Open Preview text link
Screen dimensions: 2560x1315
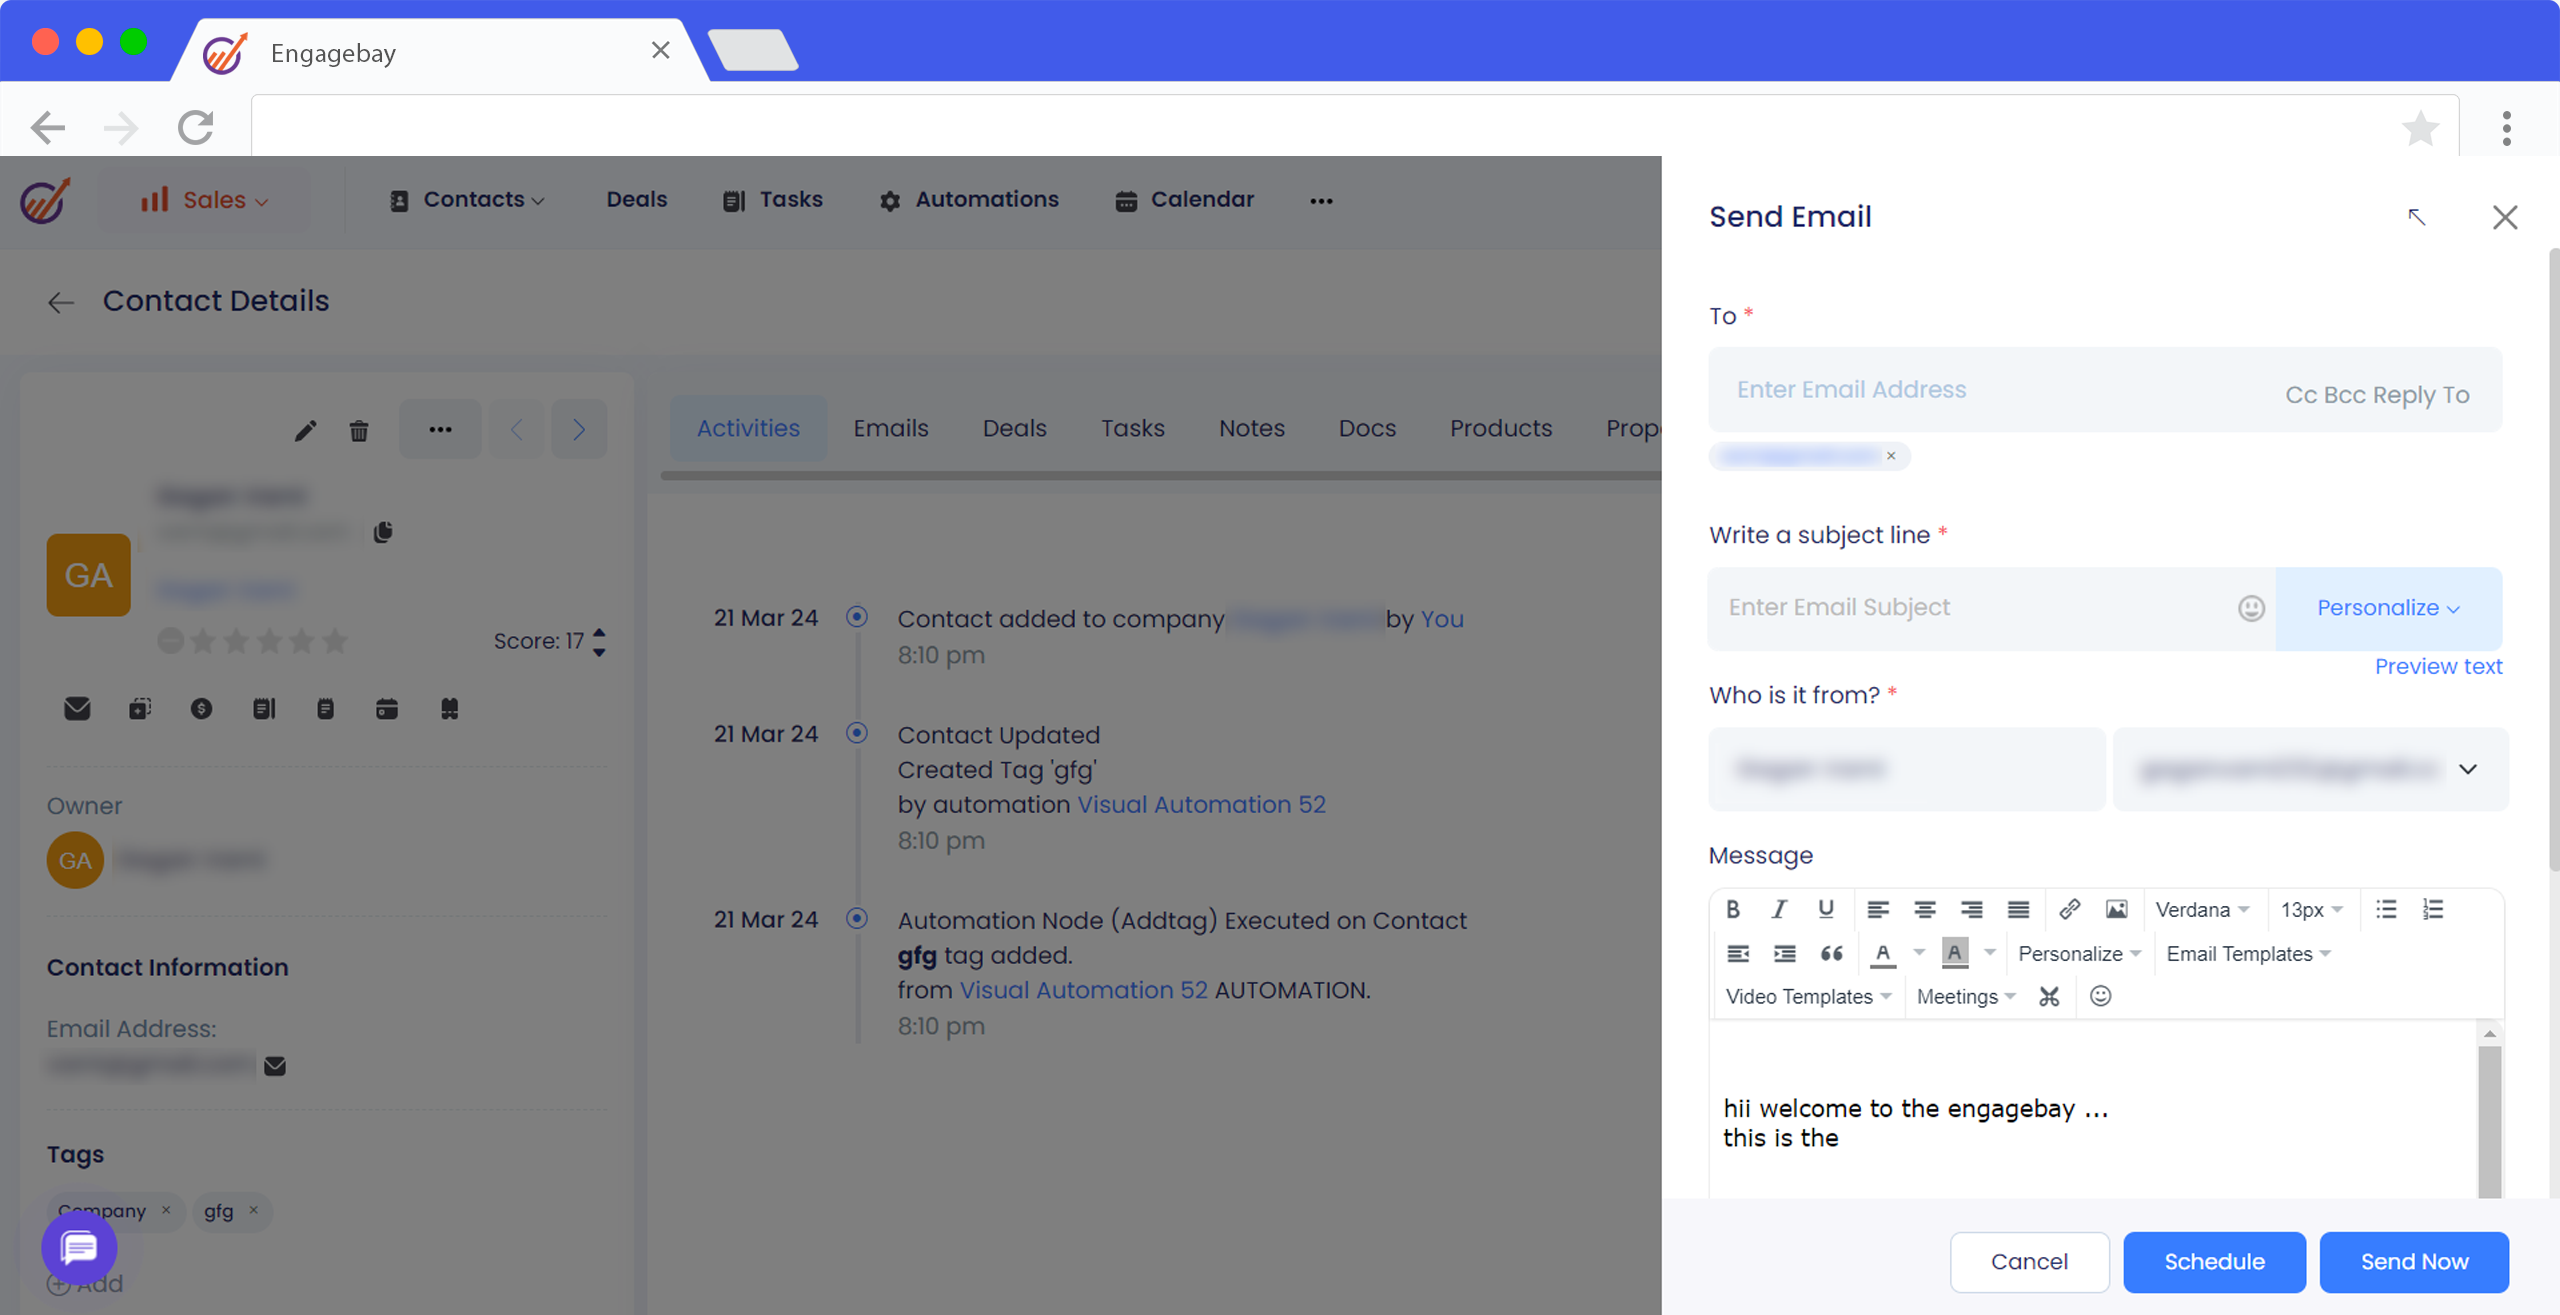coord(2438,667)
